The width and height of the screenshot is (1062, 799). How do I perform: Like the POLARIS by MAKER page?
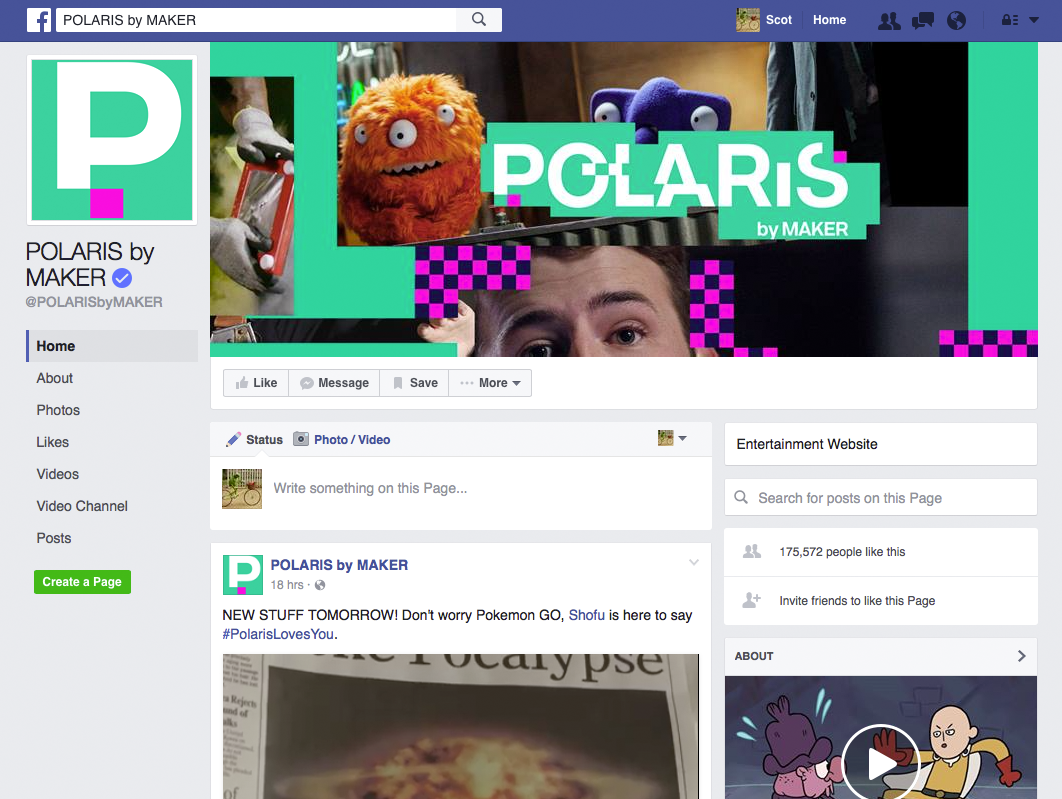(x=255, y=383)
